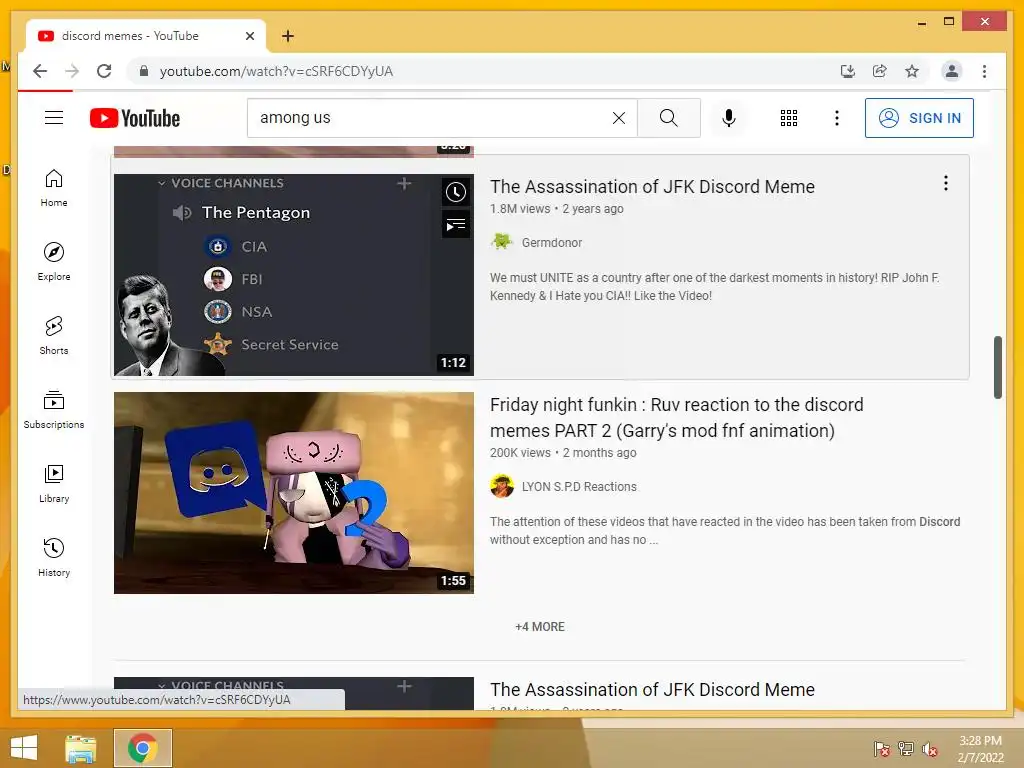Open Chrome three-dot menu
Viewport: 1024px width, 768px height.
984,71
